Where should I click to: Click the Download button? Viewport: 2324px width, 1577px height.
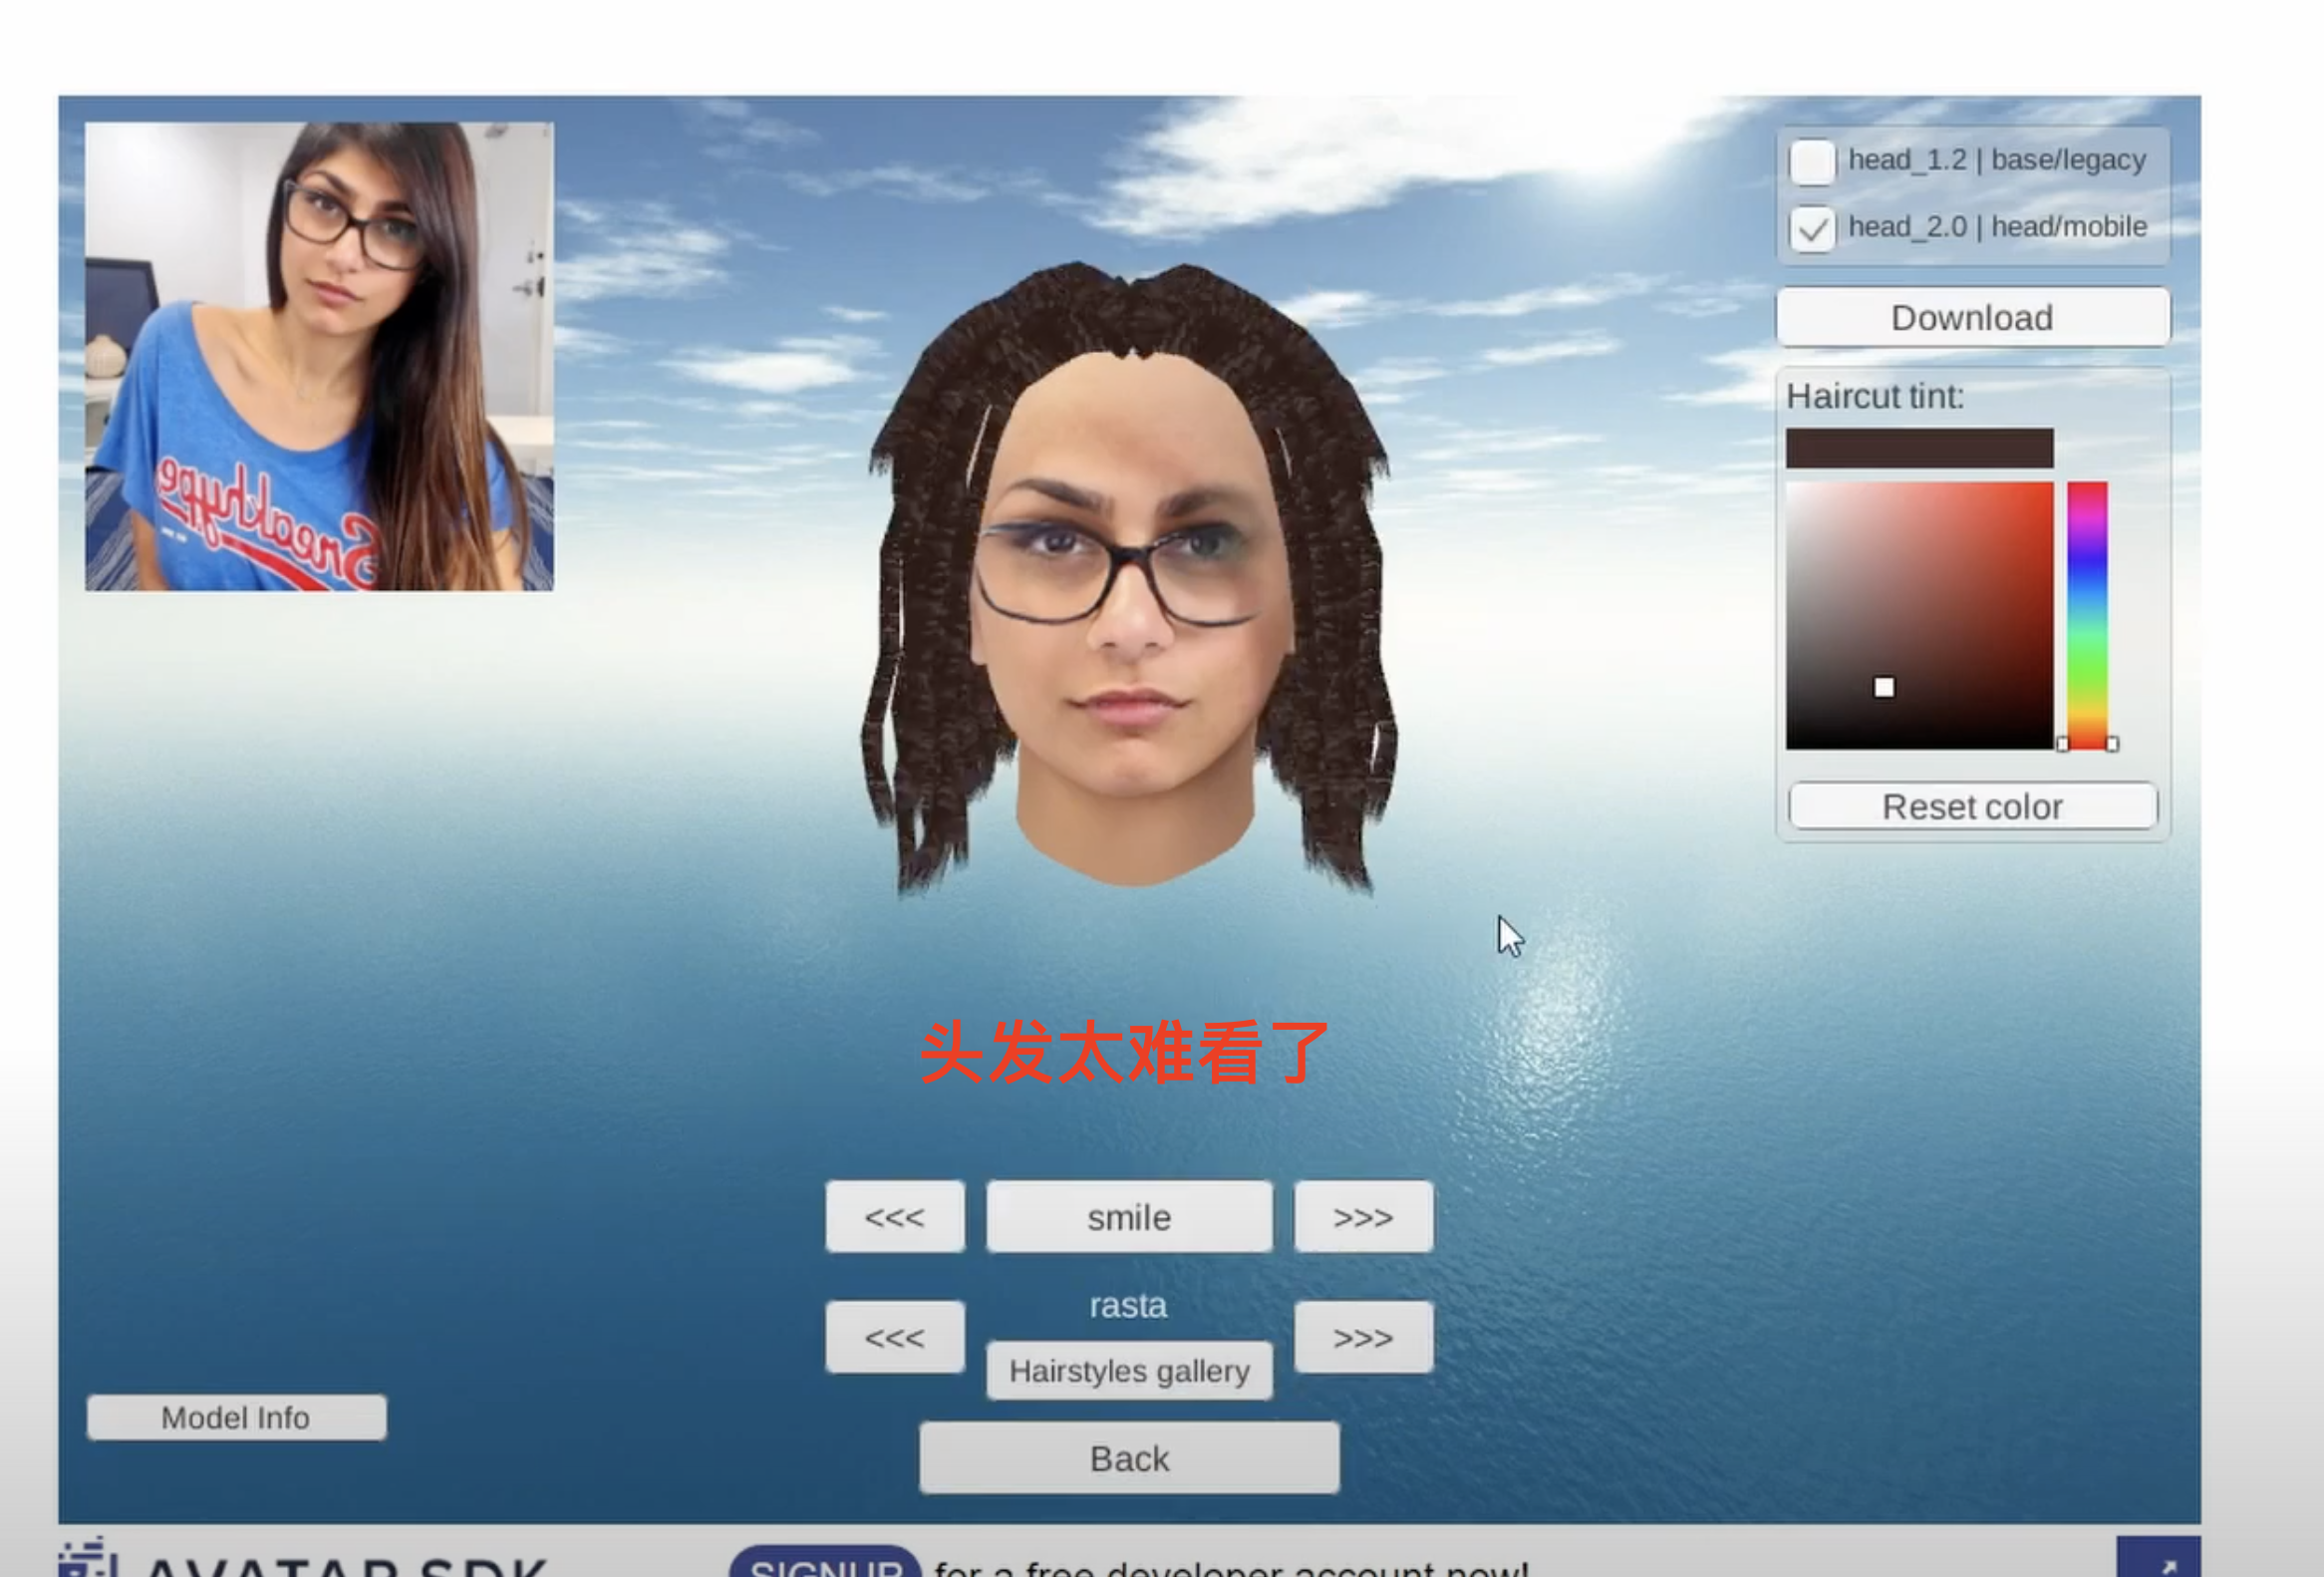click(x=1971, y=317)
